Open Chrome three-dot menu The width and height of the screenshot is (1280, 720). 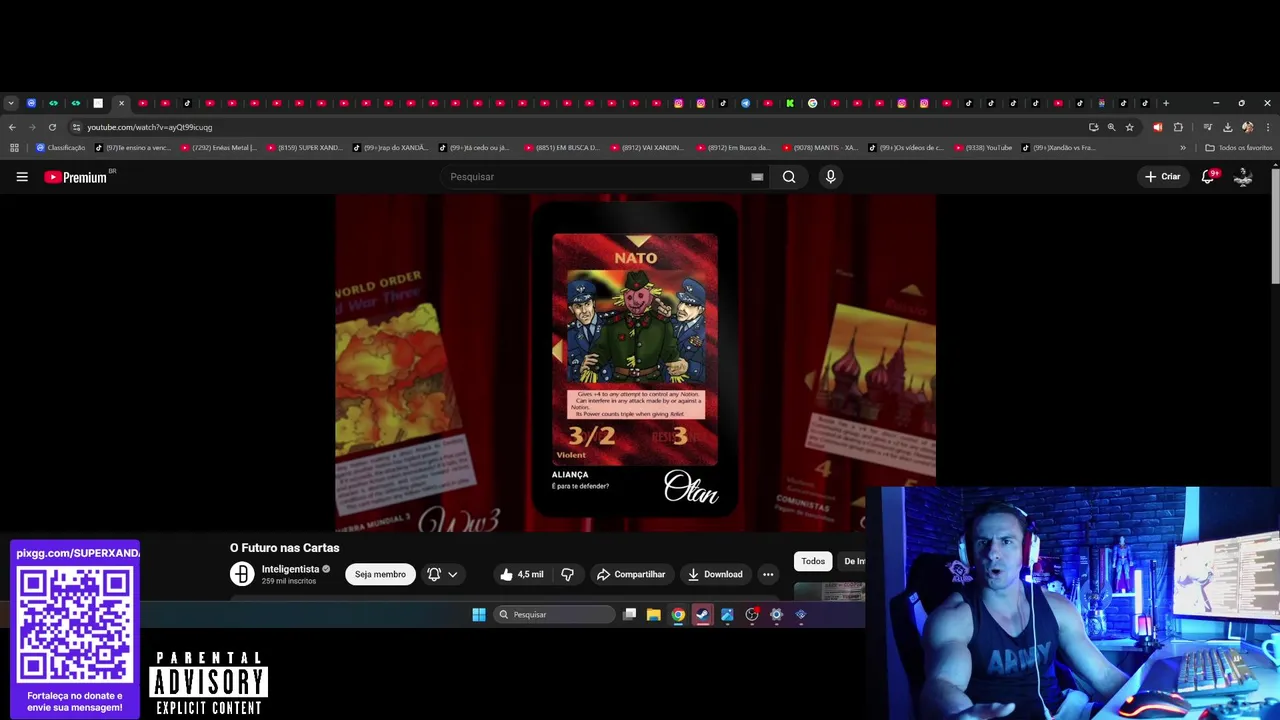click(x=1268, y=127)
